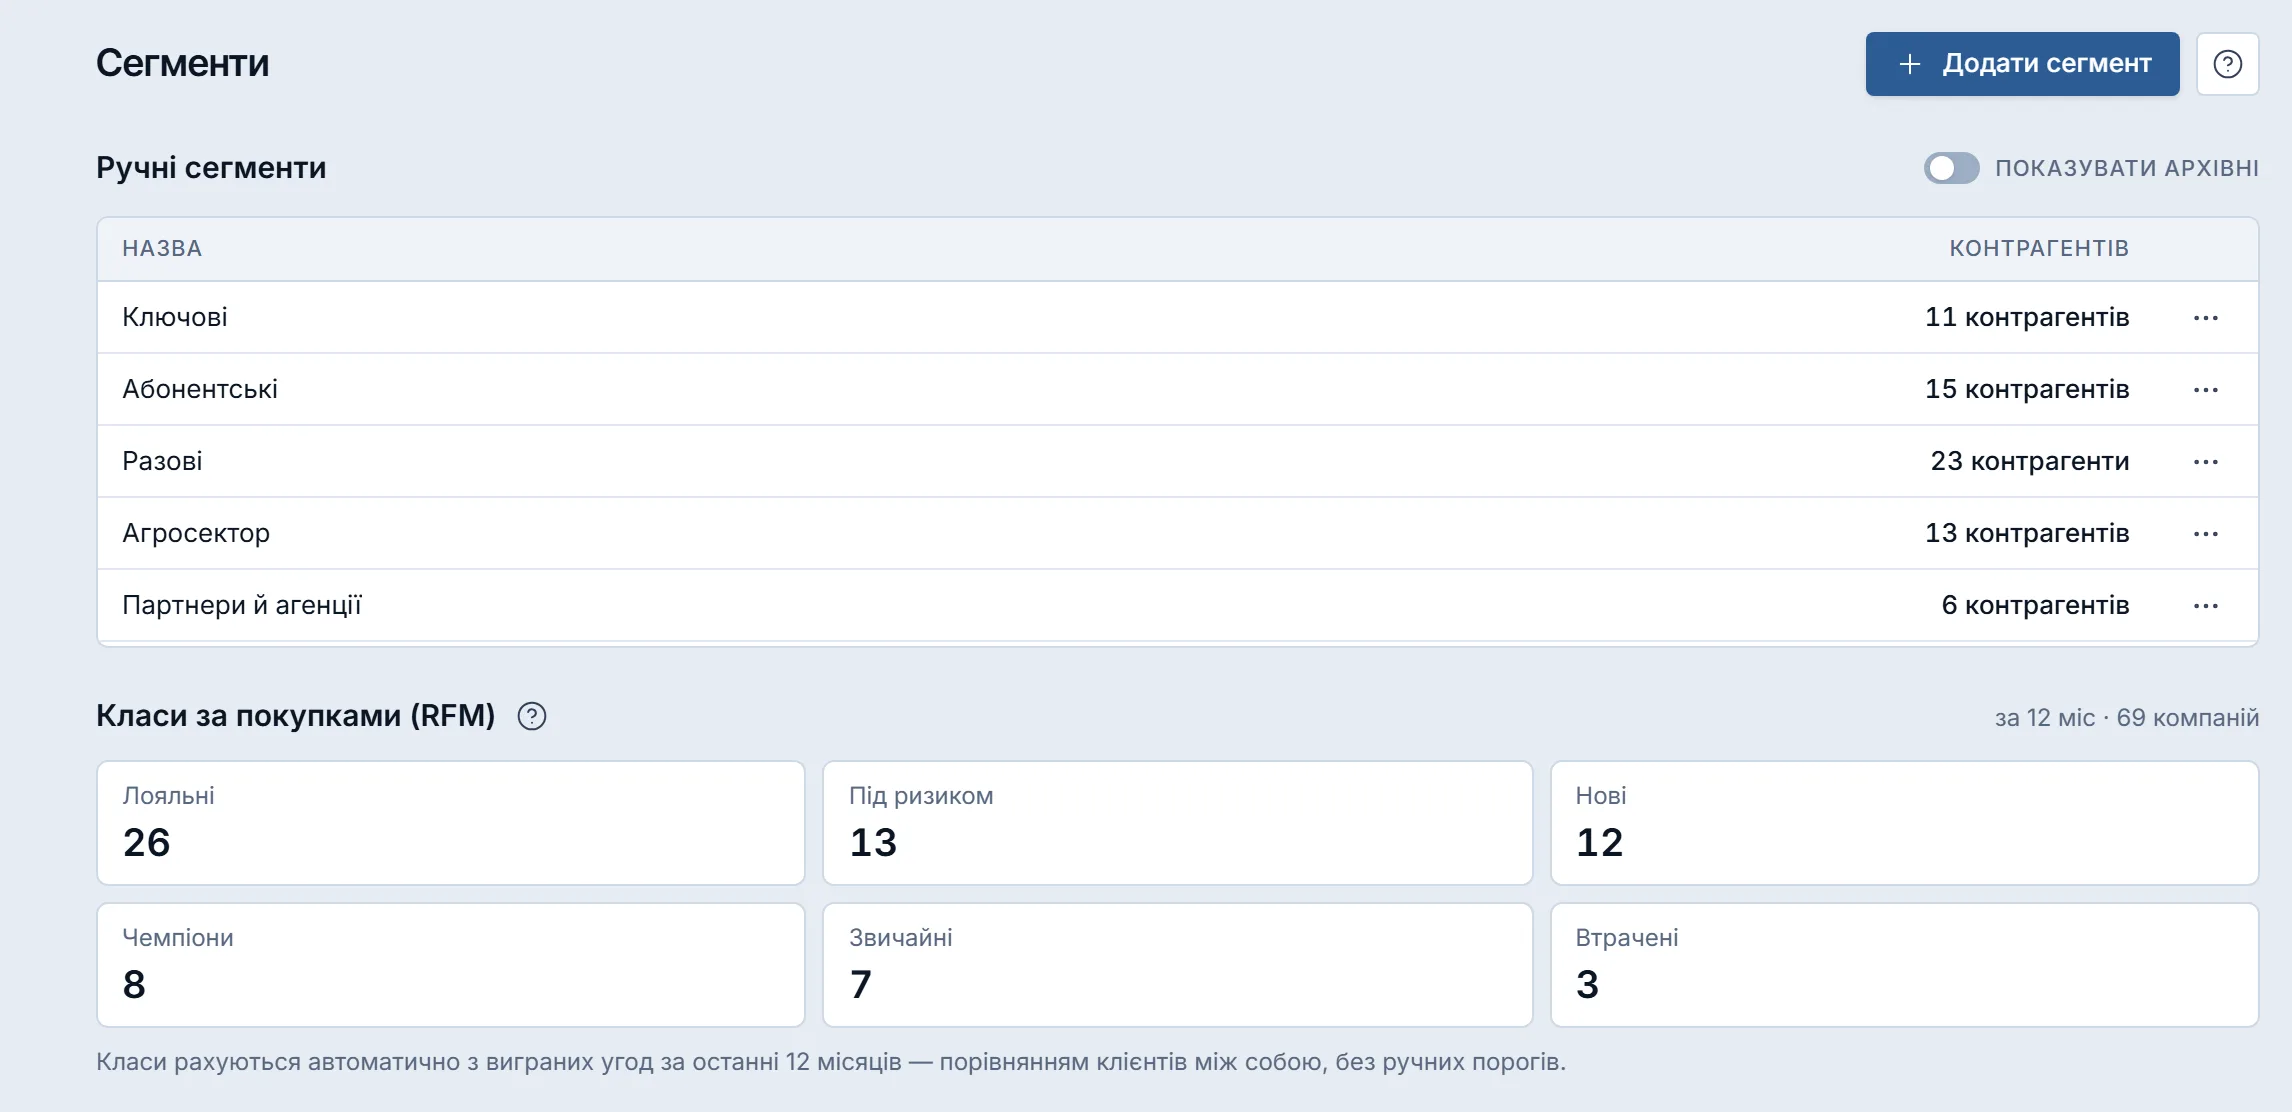Click the 23 контрагенти value

2030,462
